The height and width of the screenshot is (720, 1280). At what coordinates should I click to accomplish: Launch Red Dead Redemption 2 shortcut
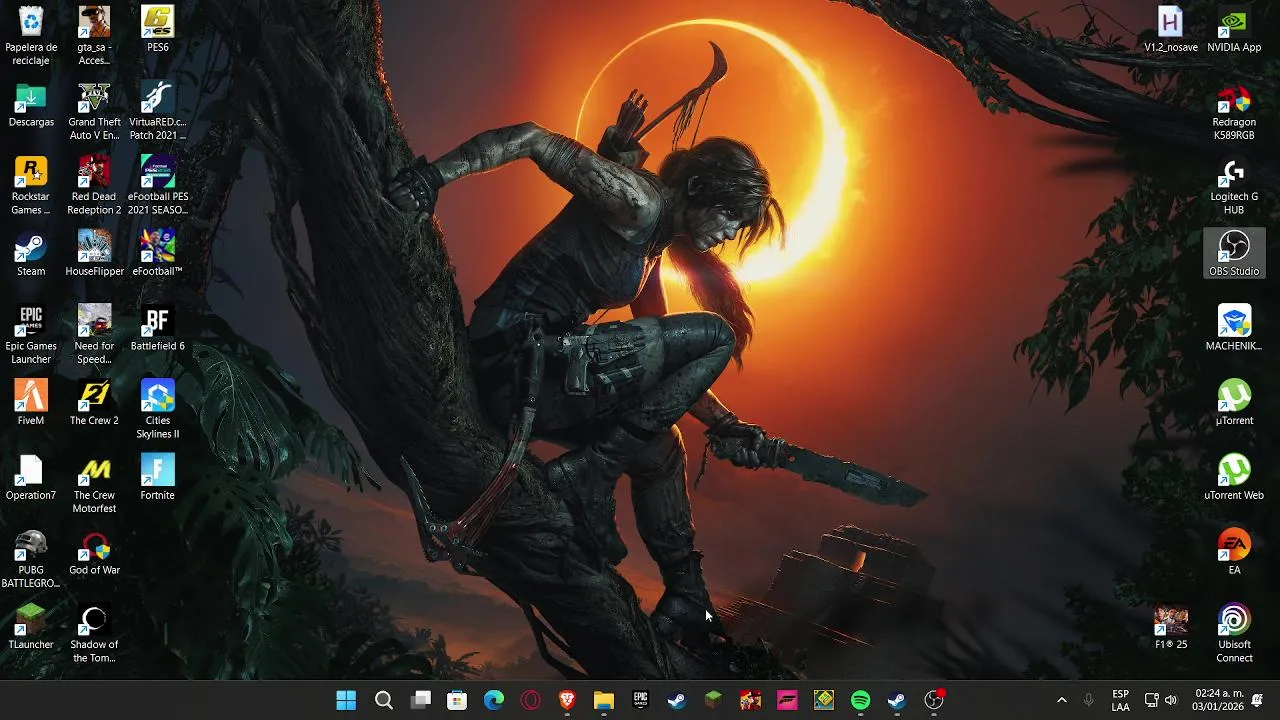pyautogui.click(x=94, y=185)
